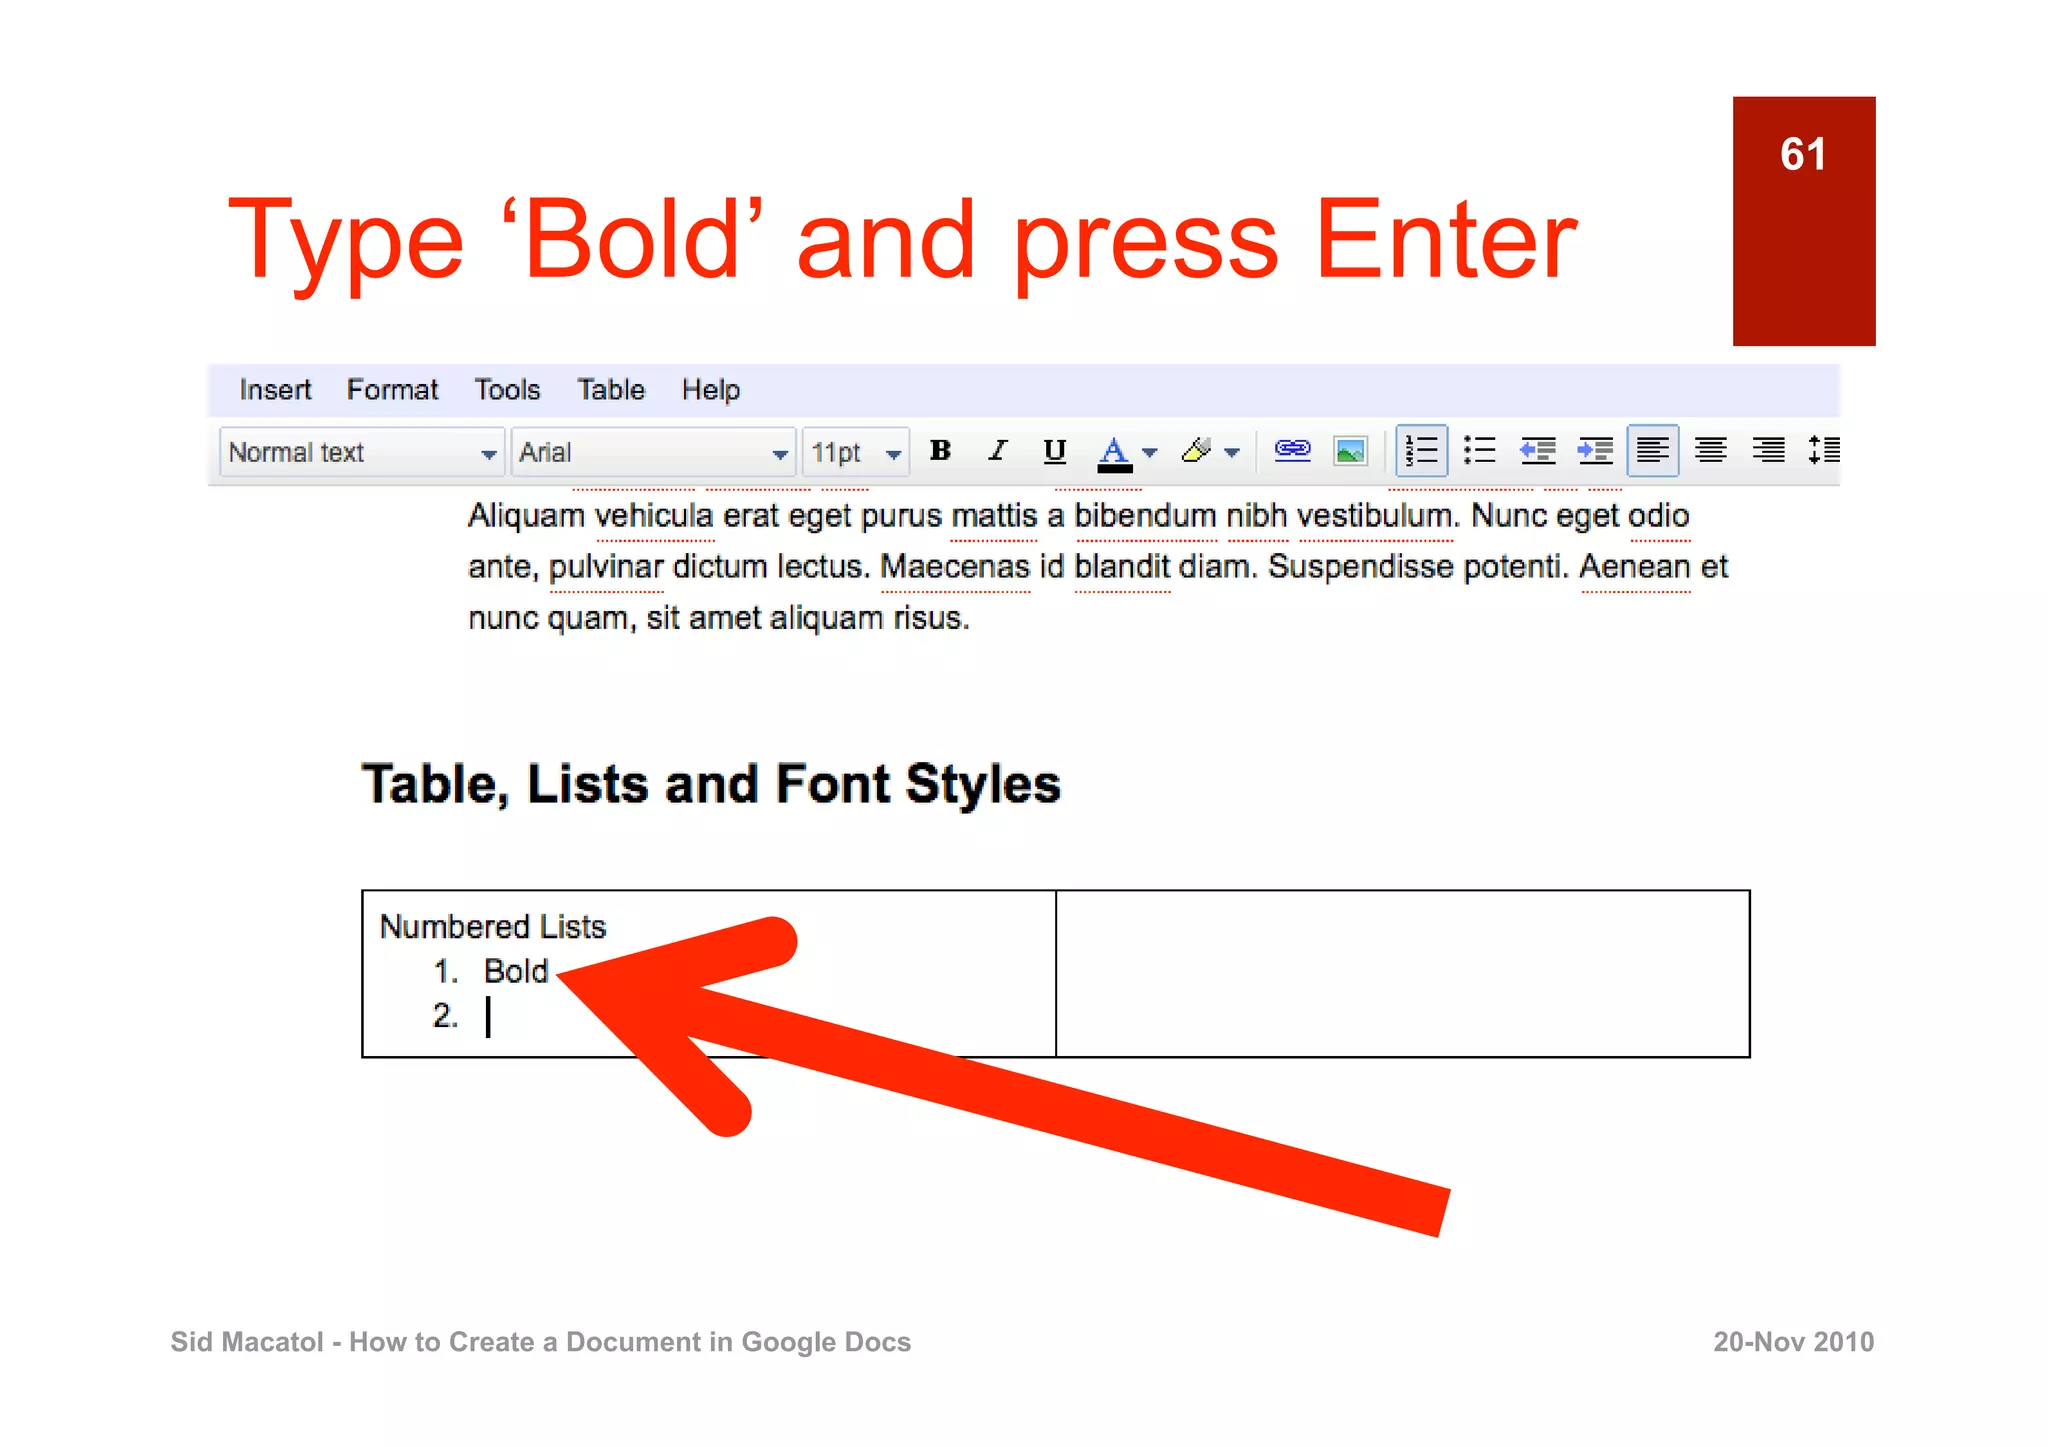Click inside the empty right table cell
The height and width of the screenshot is (1447, 2048).
click(x=1402, y=974)
